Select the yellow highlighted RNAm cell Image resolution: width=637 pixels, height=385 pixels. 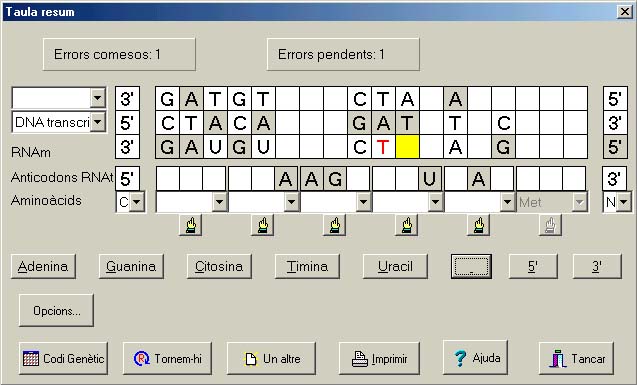point(407,147)
